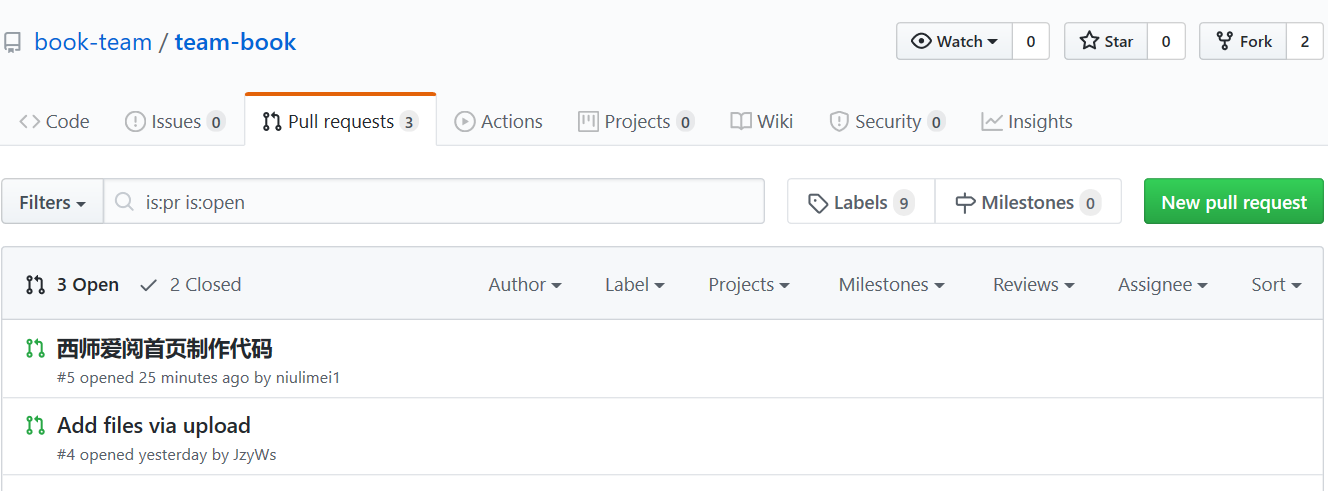Click pull request icon beside 西师爱阅首页制作代码

(x=35, y=349)
